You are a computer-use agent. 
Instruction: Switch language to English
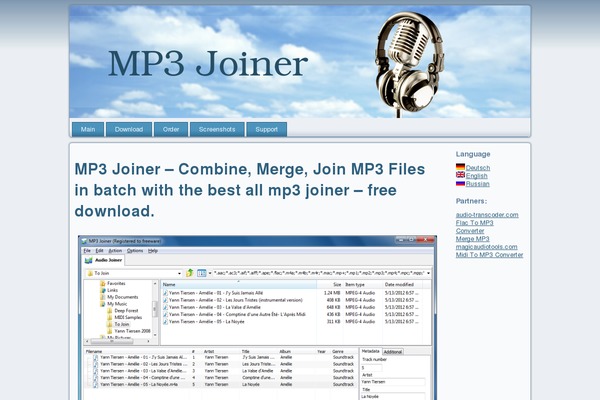(x=476, y=176)
